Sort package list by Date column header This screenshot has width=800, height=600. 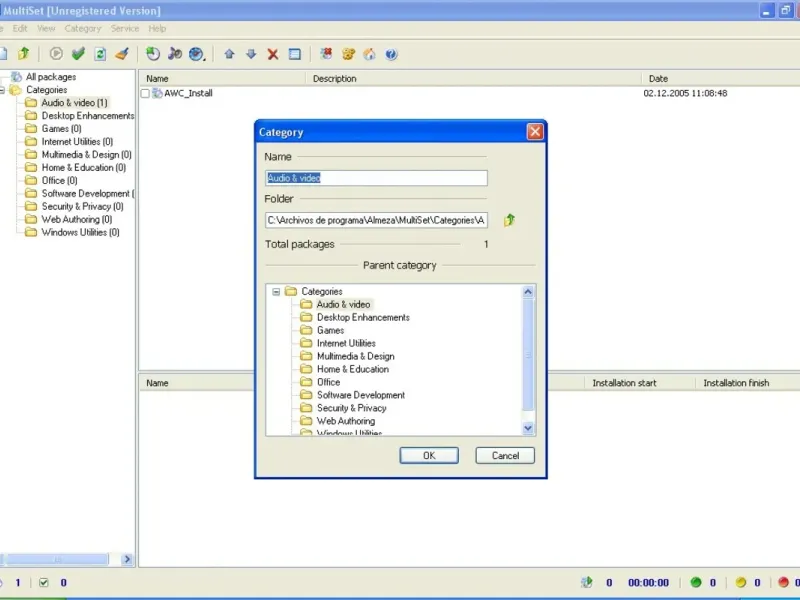tap(720, 79)
